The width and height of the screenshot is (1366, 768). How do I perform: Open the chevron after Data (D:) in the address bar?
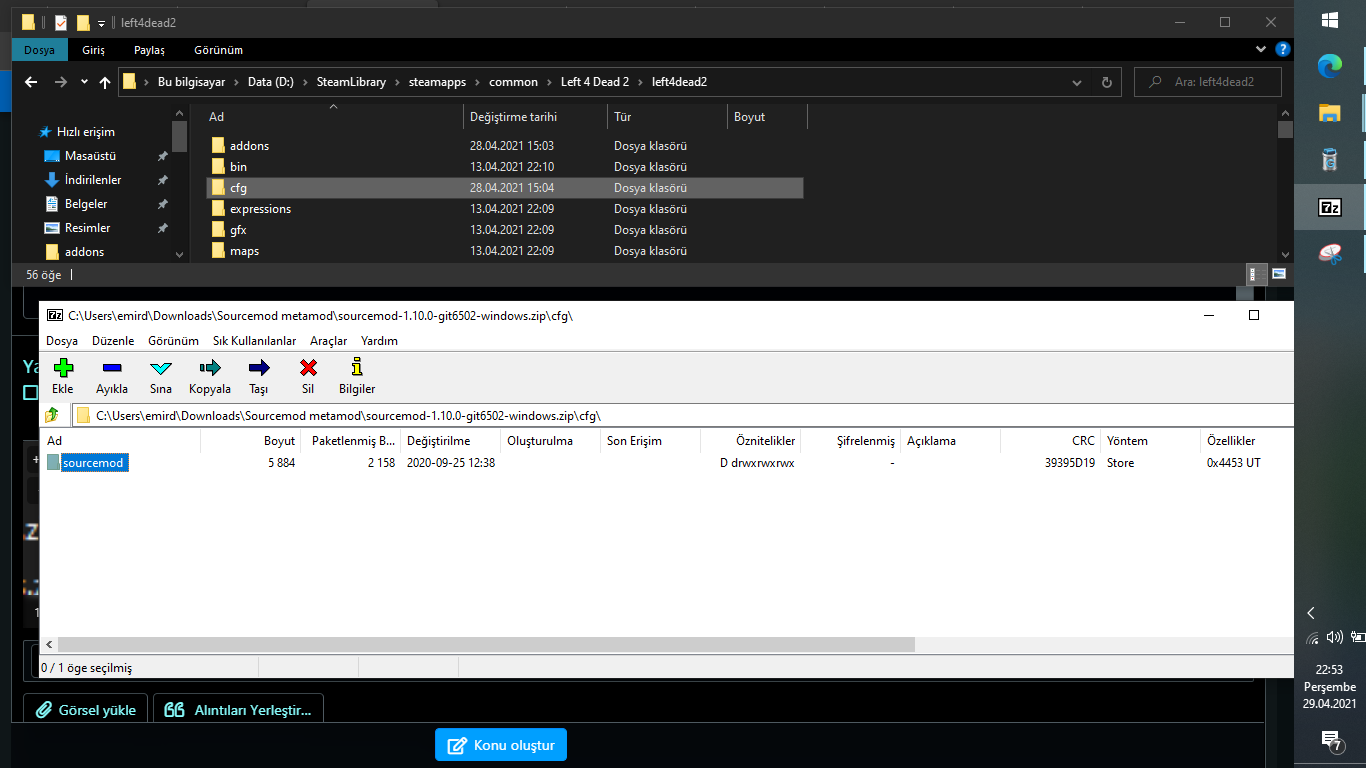(305, 82)
